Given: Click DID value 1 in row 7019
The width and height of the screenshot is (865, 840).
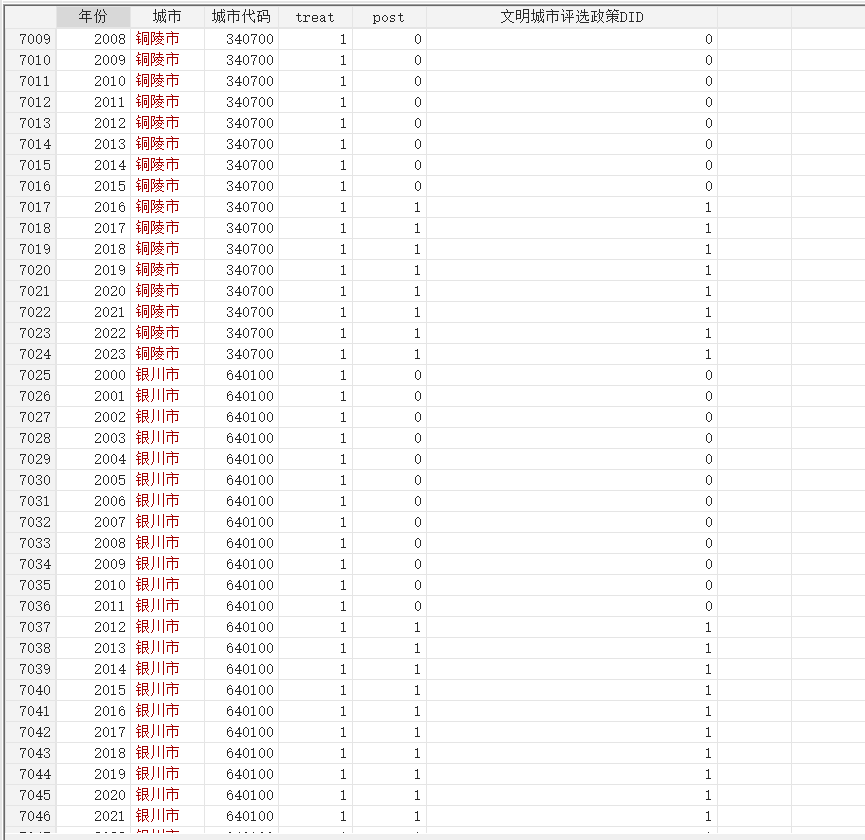Looking at the screenshot, I should (572, 249).
